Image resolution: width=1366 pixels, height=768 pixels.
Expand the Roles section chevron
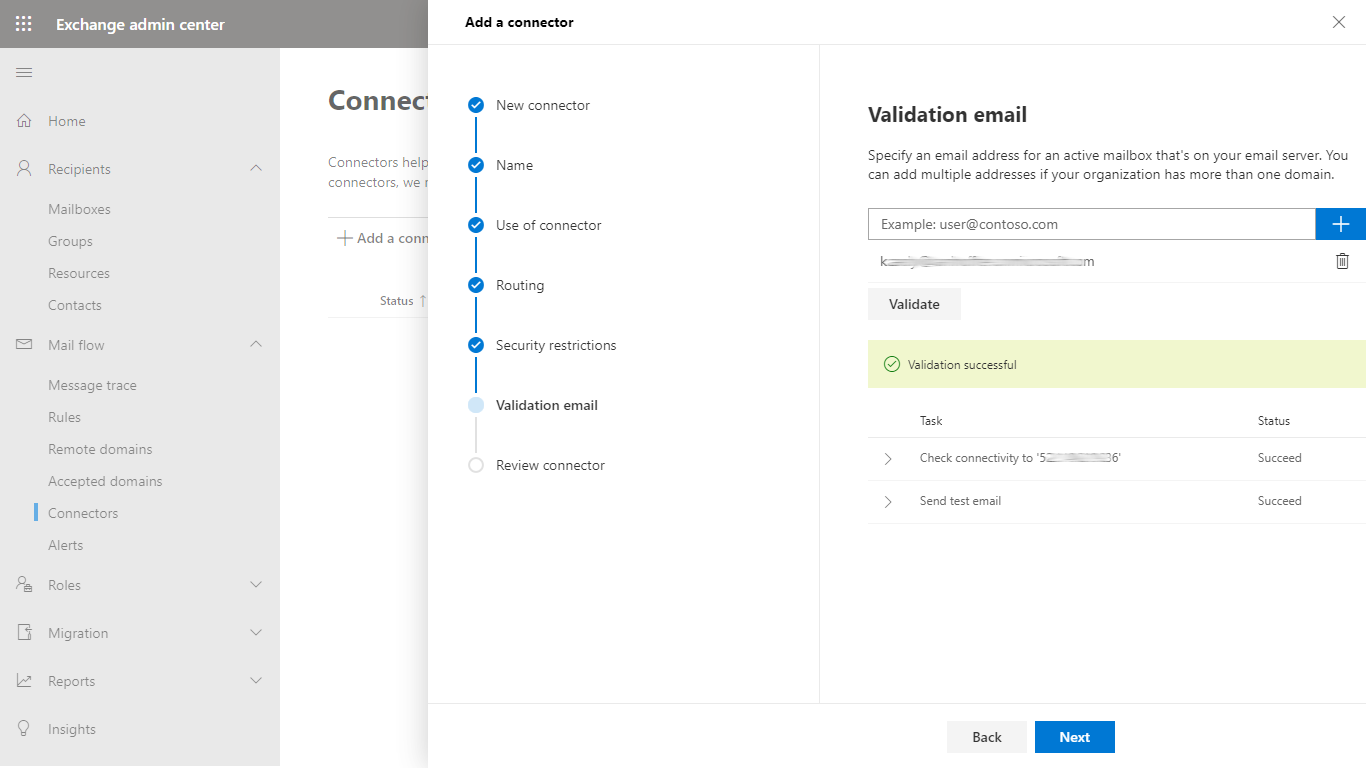coord(256,585)
